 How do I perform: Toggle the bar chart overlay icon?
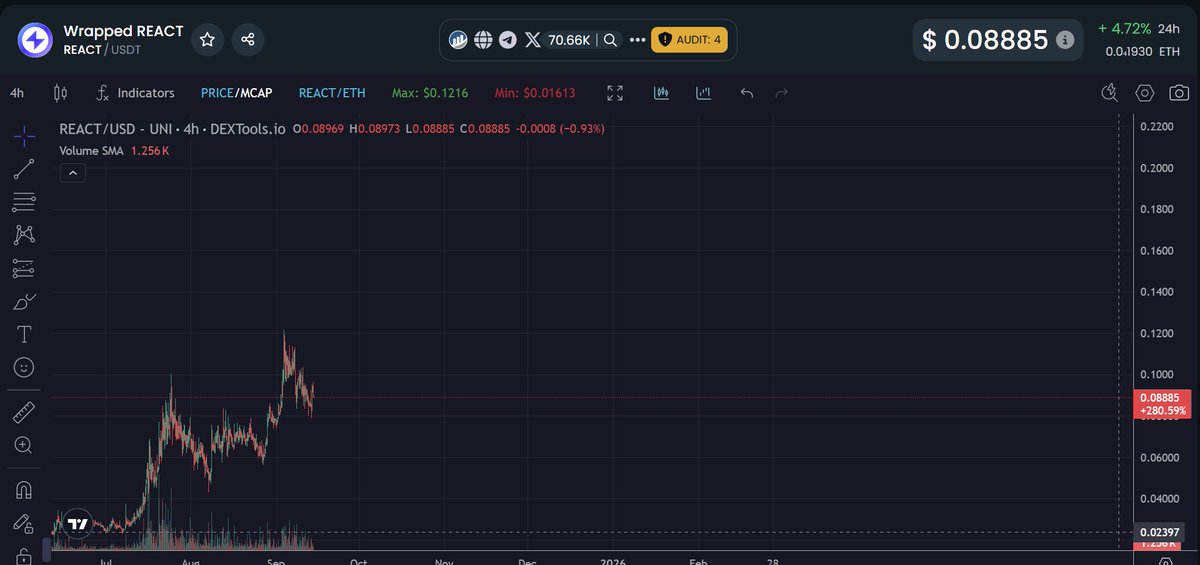(x=704, y=93)
